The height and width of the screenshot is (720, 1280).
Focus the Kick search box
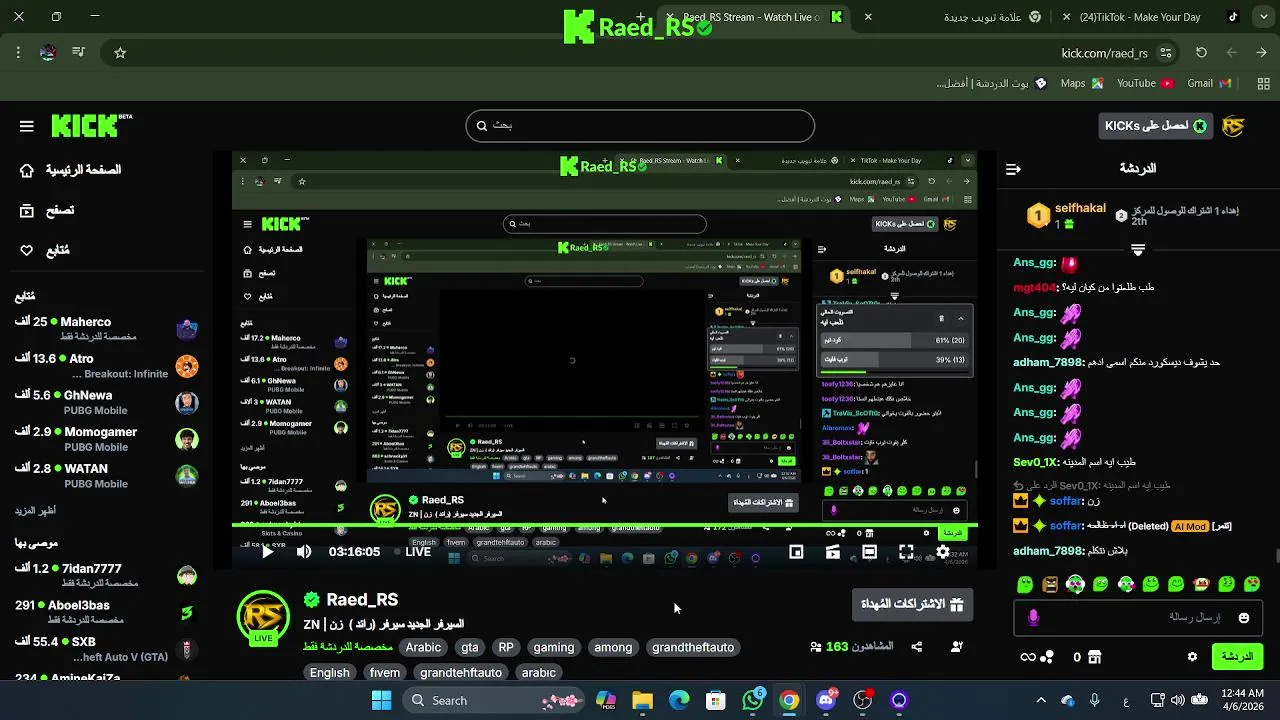point(640,126)
